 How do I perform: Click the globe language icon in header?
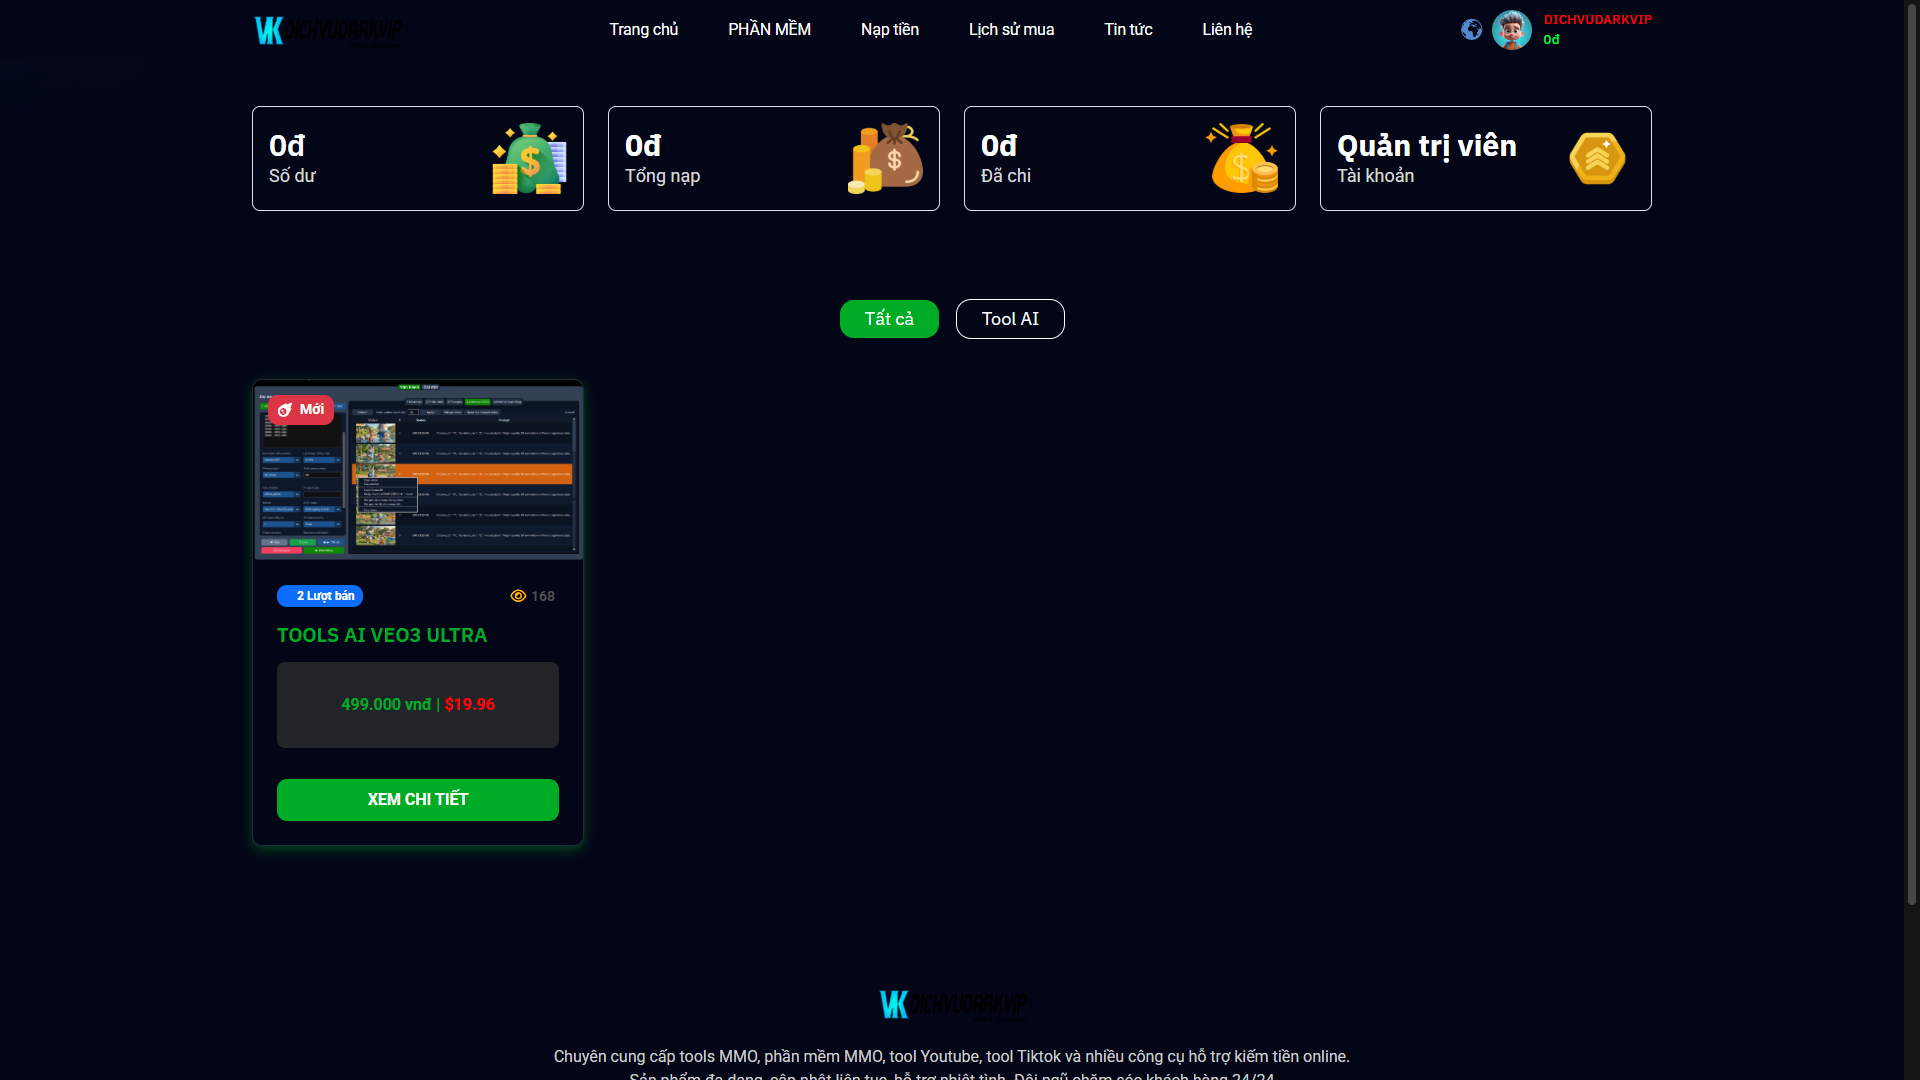tap(1471, 30)
